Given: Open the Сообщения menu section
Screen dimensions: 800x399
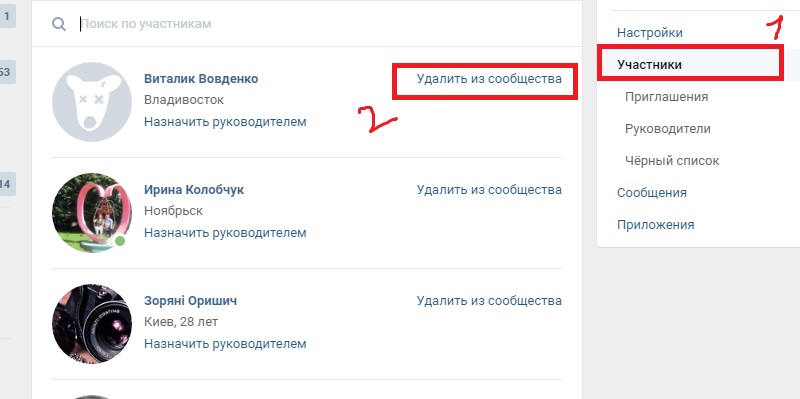Looking at the screenshot, I should pyautogui.click(x=652, y=193).
